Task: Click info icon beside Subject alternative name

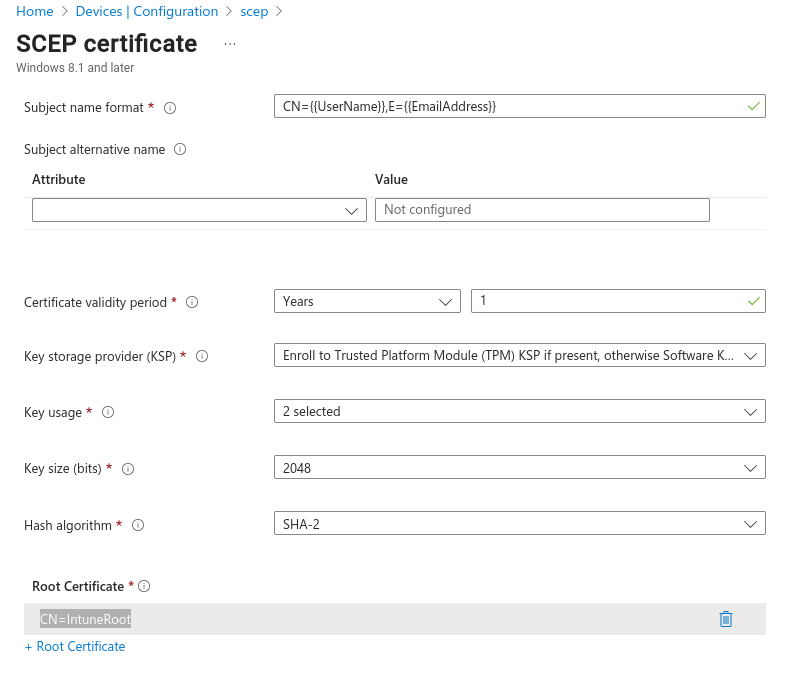Action: click(x=181, y=150)
